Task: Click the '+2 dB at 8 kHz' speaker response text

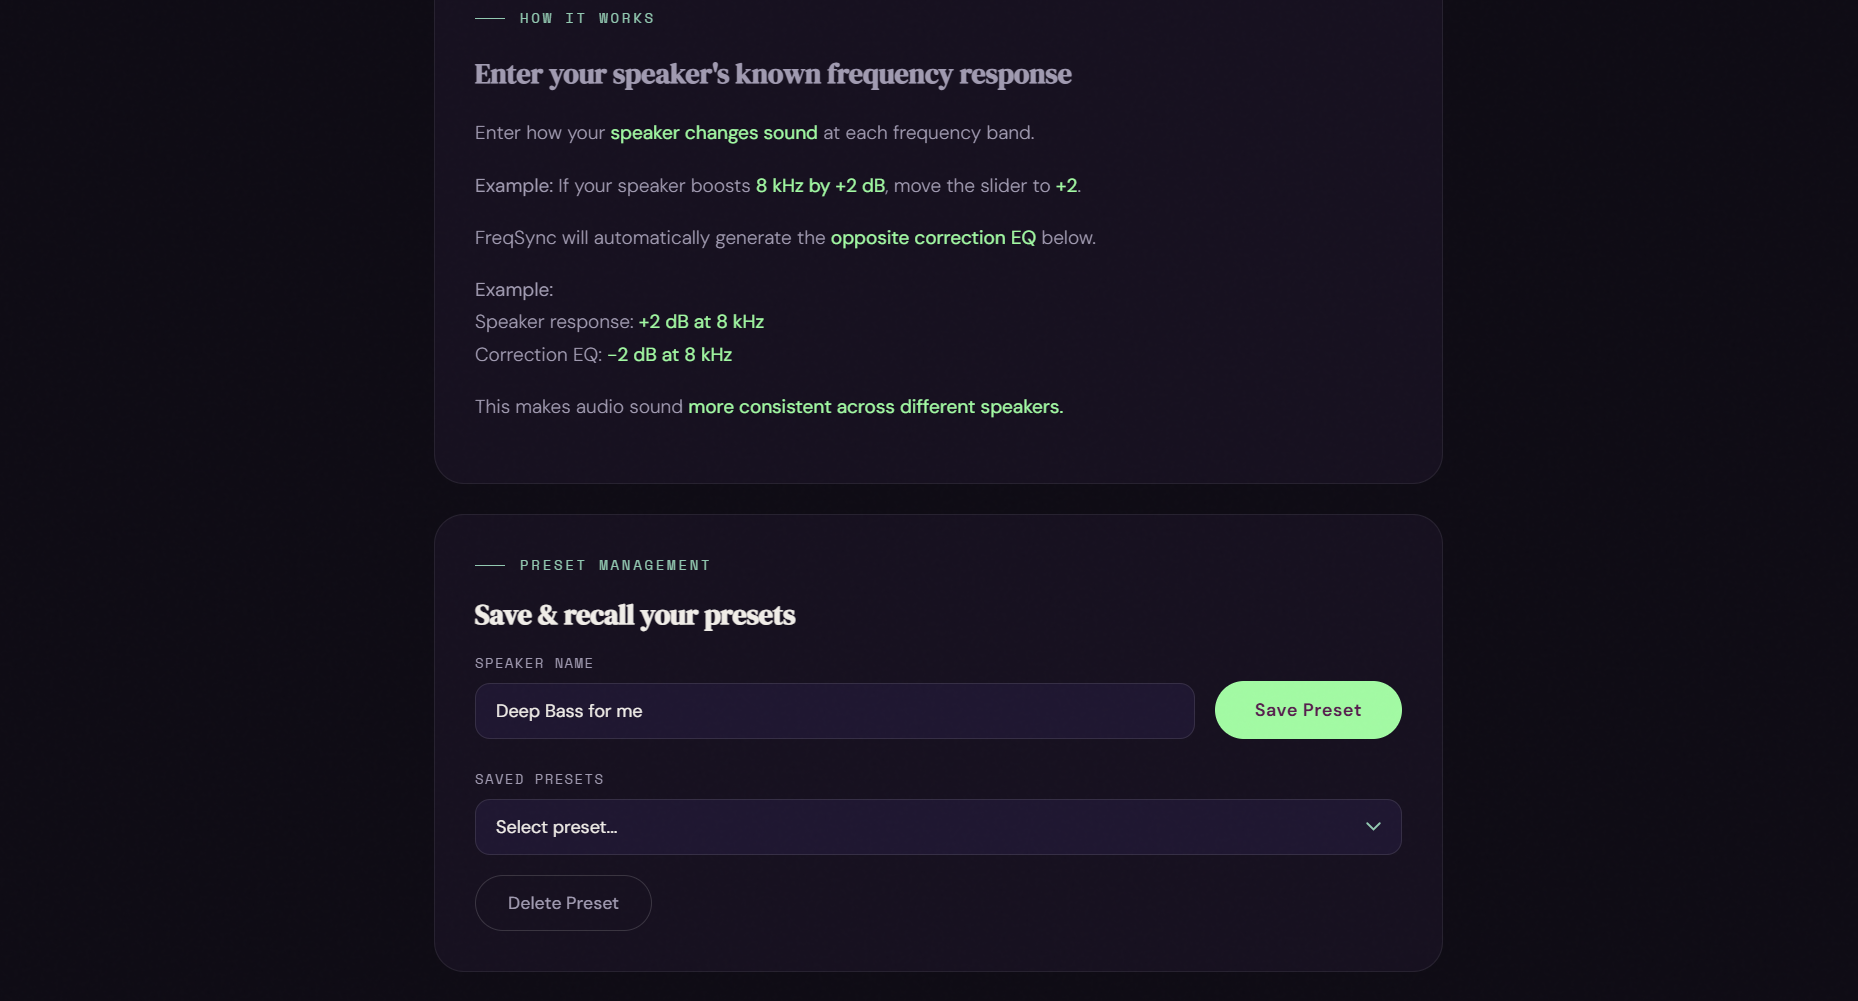Action: point(701,322)
